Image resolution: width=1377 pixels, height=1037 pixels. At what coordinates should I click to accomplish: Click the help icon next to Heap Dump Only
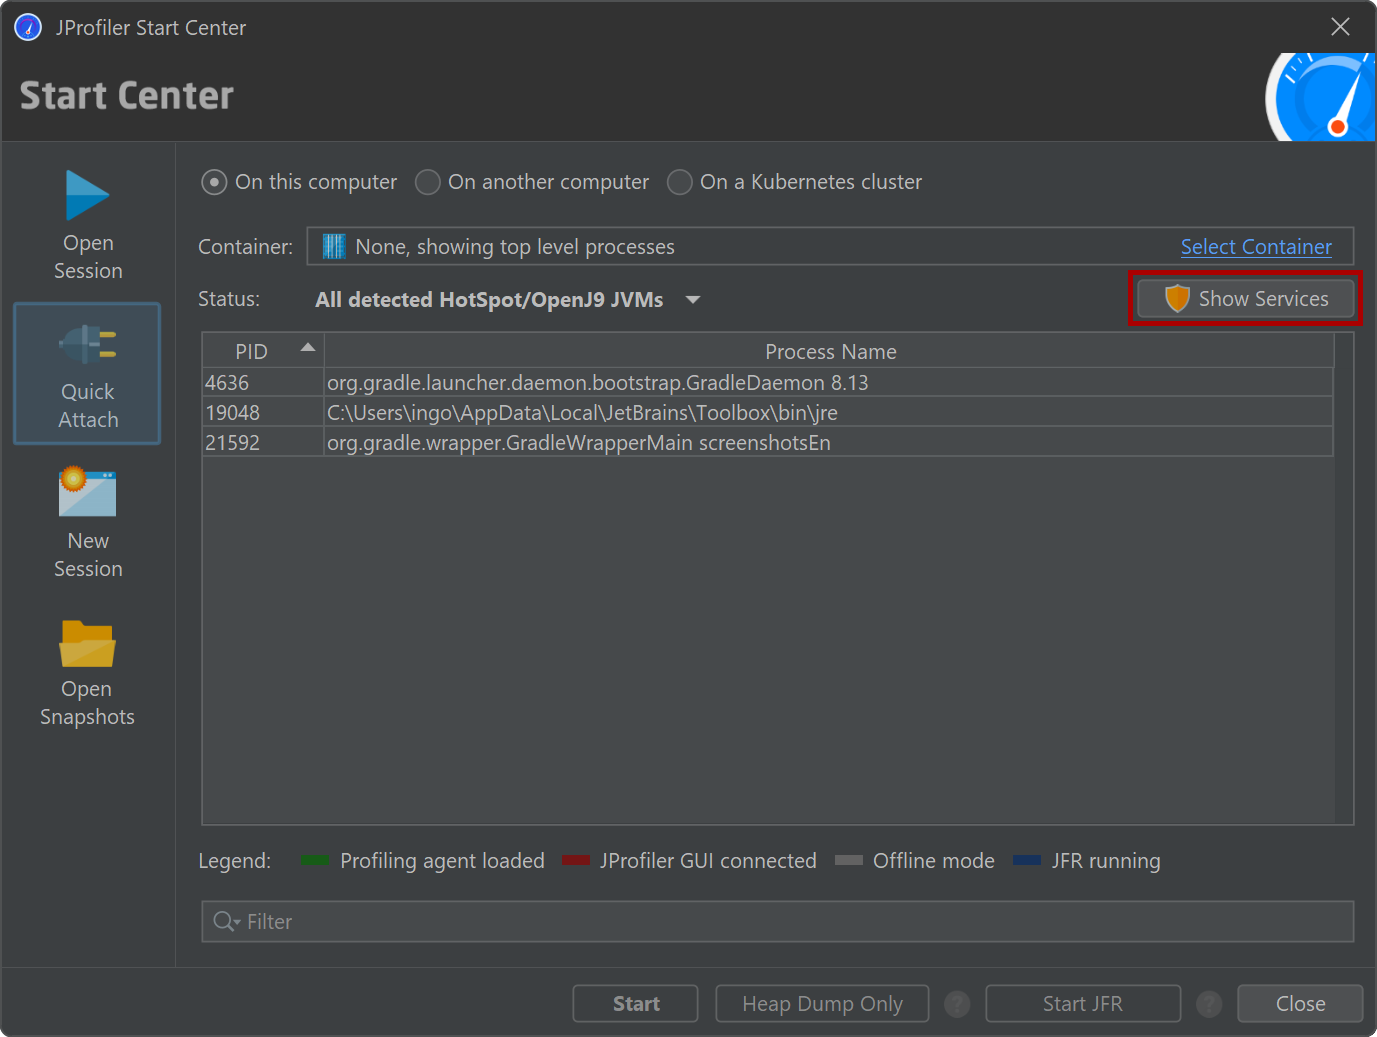tap(957, 1004)
